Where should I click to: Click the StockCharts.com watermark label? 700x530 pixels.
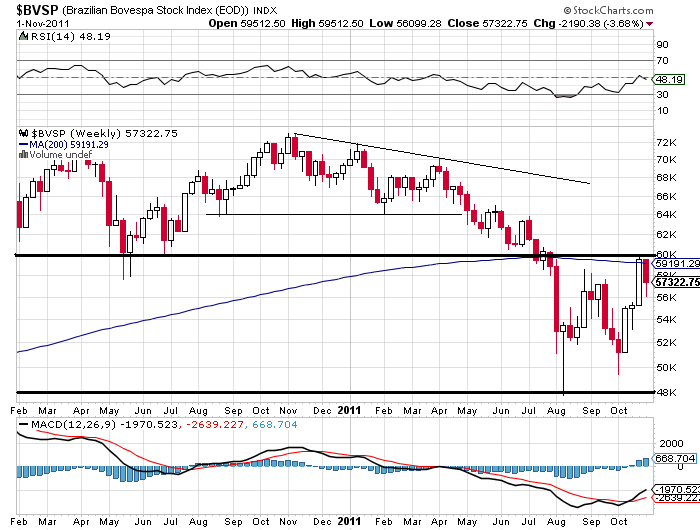tap(608, 10)
